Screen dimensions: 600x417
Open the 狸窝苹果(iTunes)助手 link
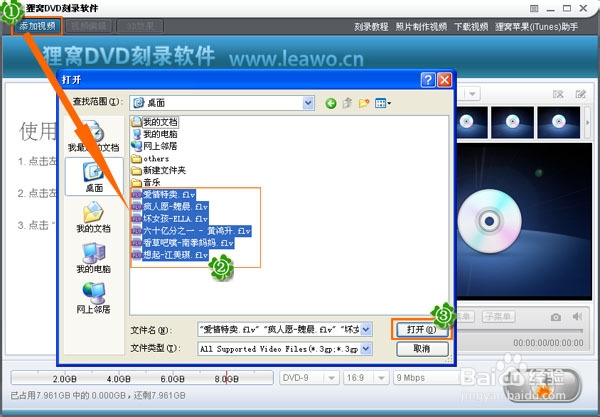click(536, 27)
